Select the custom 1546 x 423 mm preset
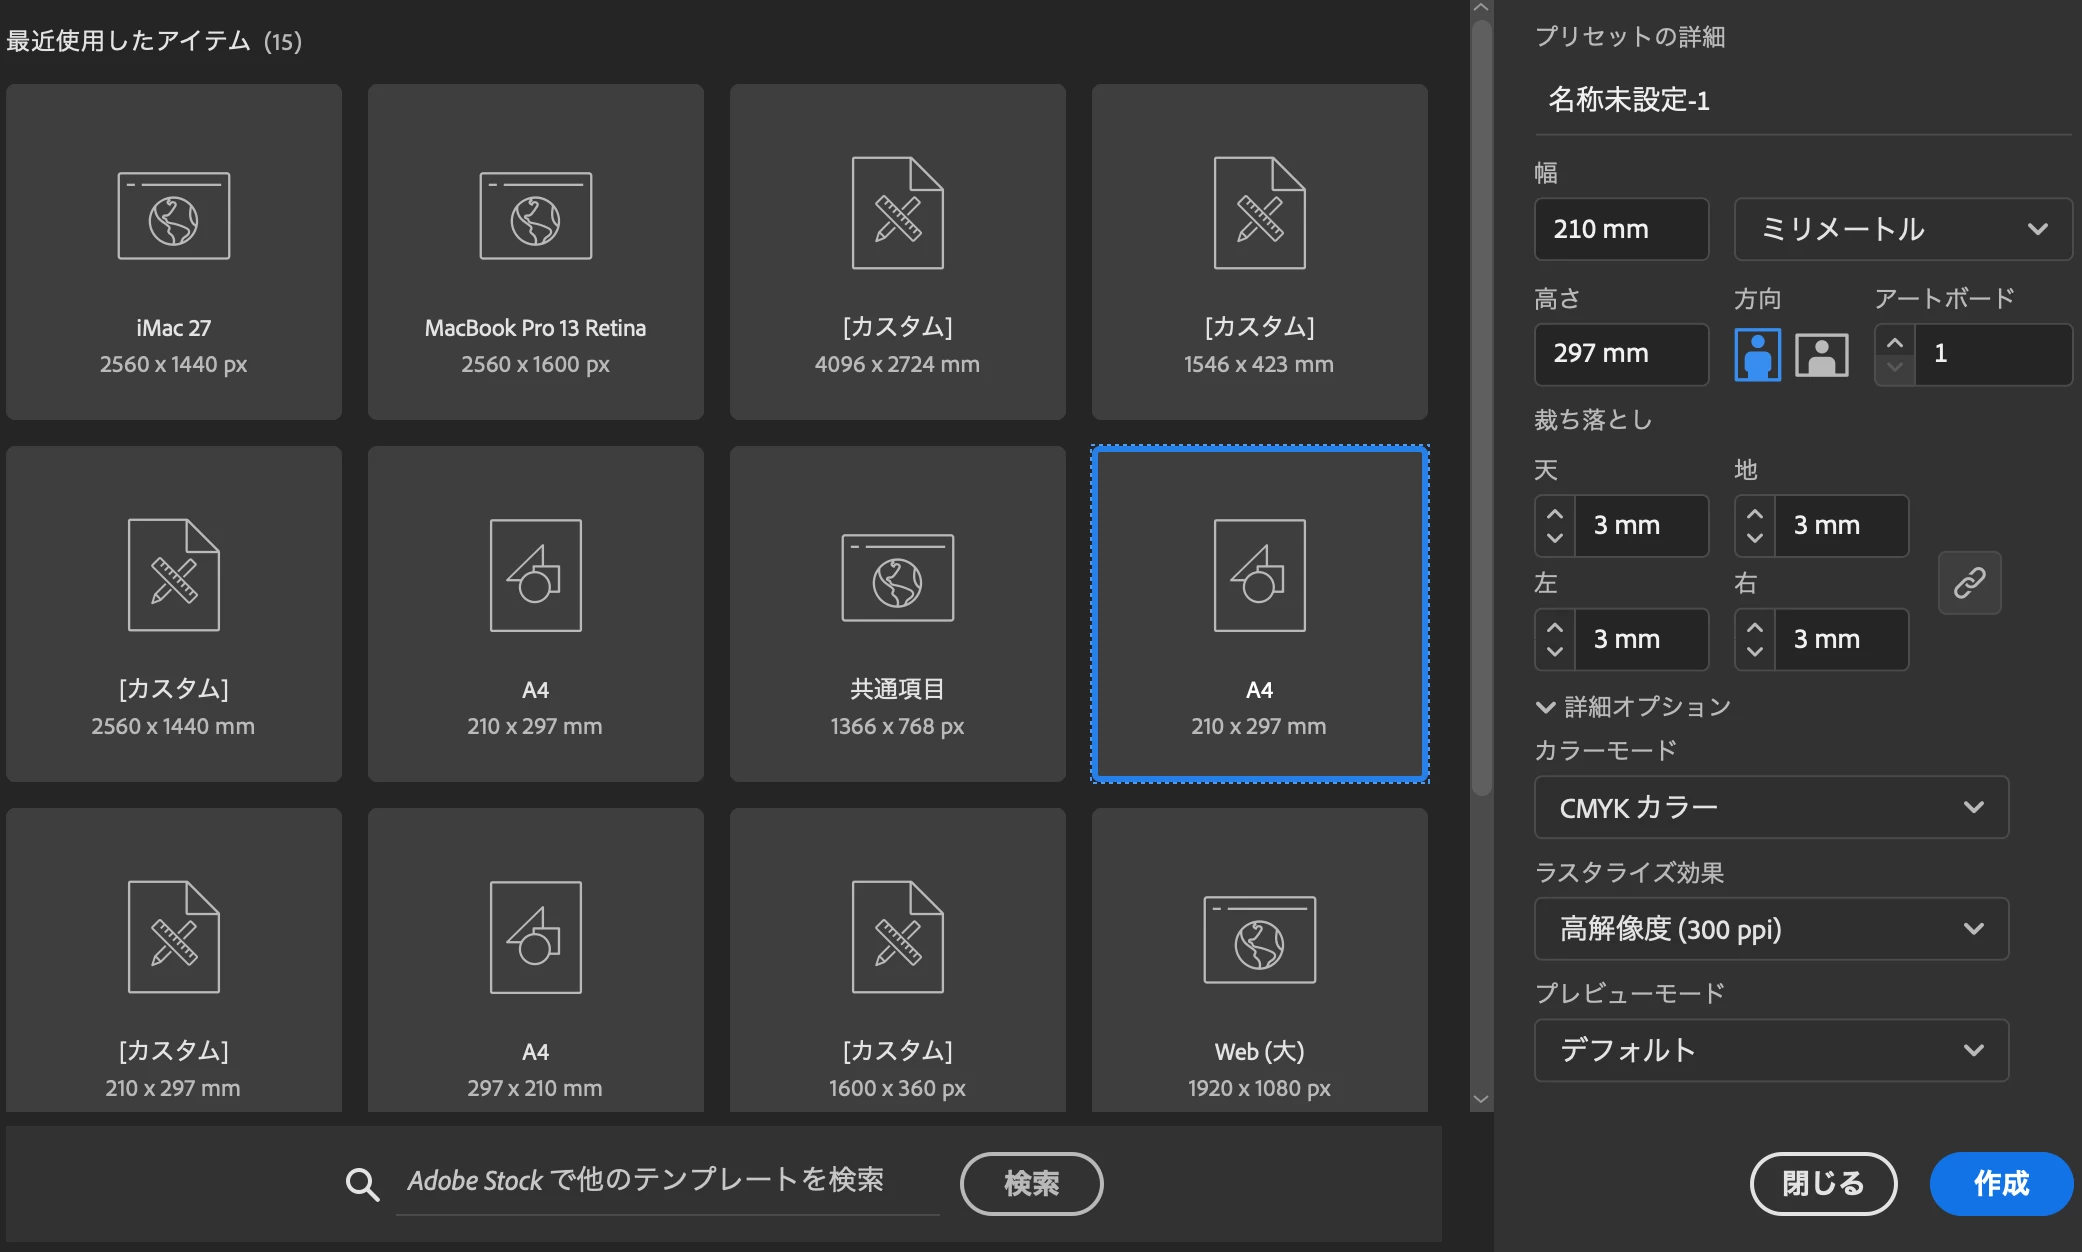The height and width of the screenshot is (1252, 2082). point(1259,251)
